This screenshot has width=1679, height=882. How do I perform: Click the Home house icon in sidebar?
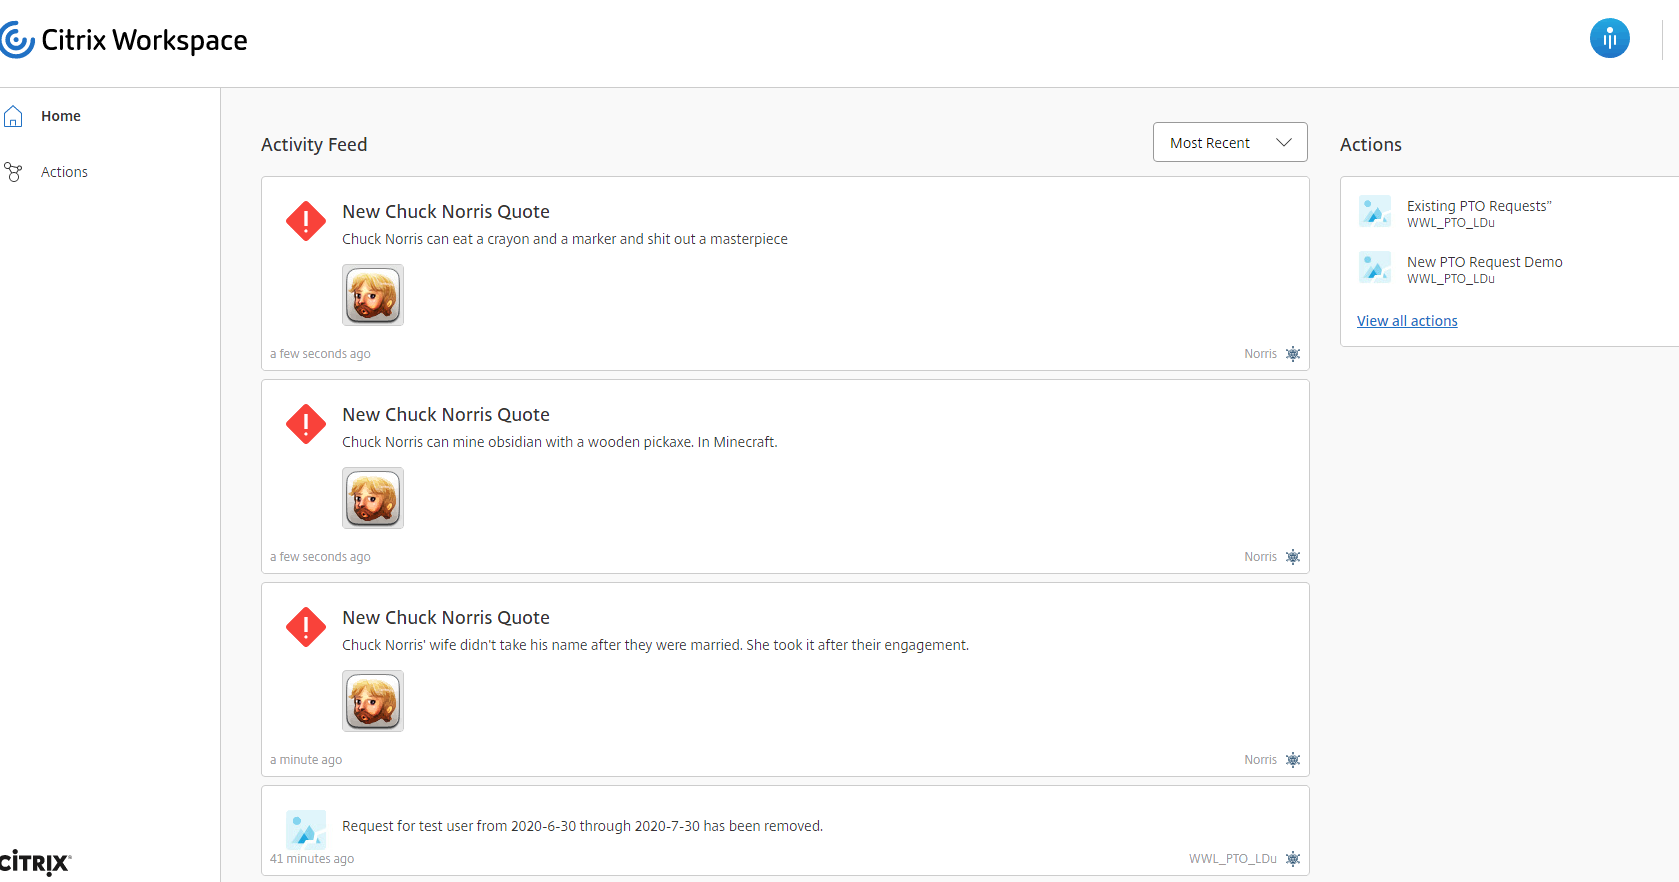click(13, 116)
